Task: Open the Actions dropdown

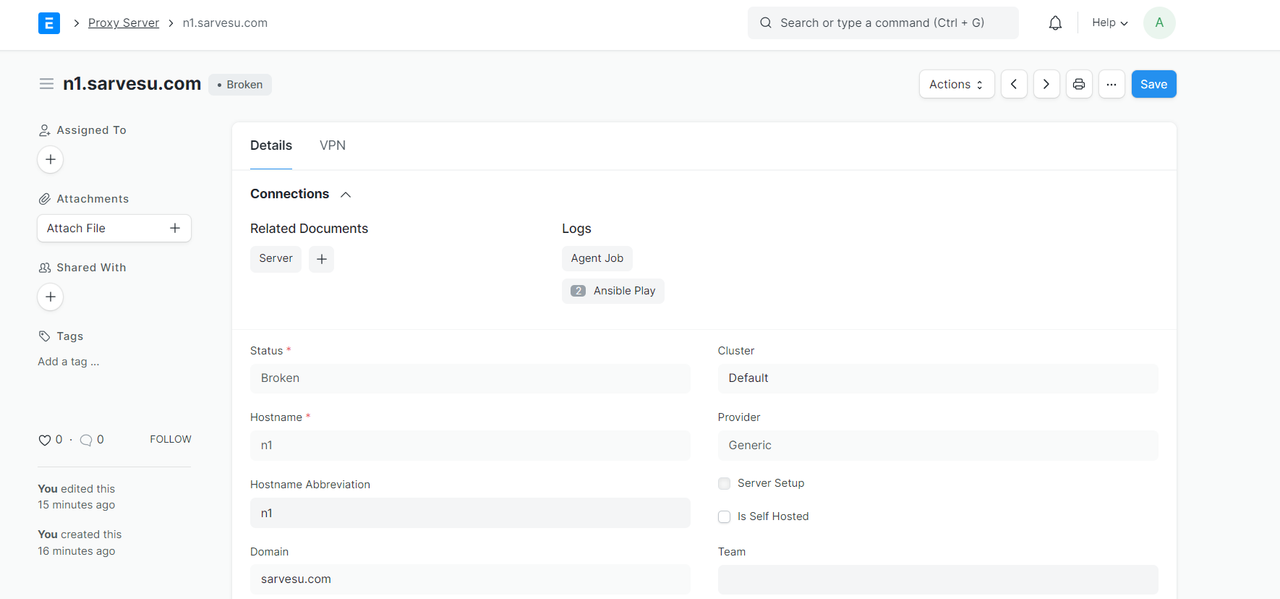Action: point(957,84)
